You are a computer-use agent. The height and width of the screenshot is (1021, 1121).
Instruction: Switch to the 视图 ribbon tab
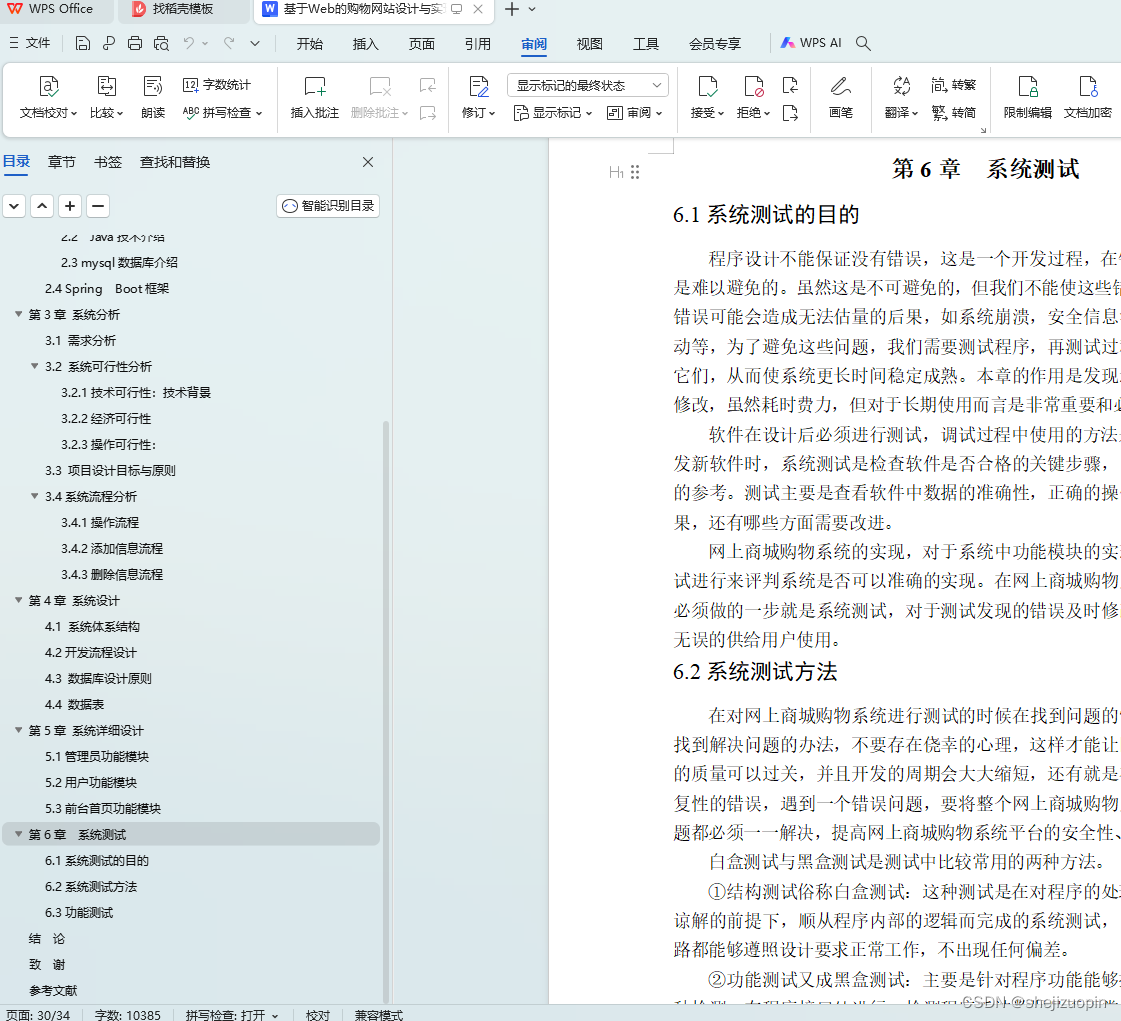[x=589, y=44]
